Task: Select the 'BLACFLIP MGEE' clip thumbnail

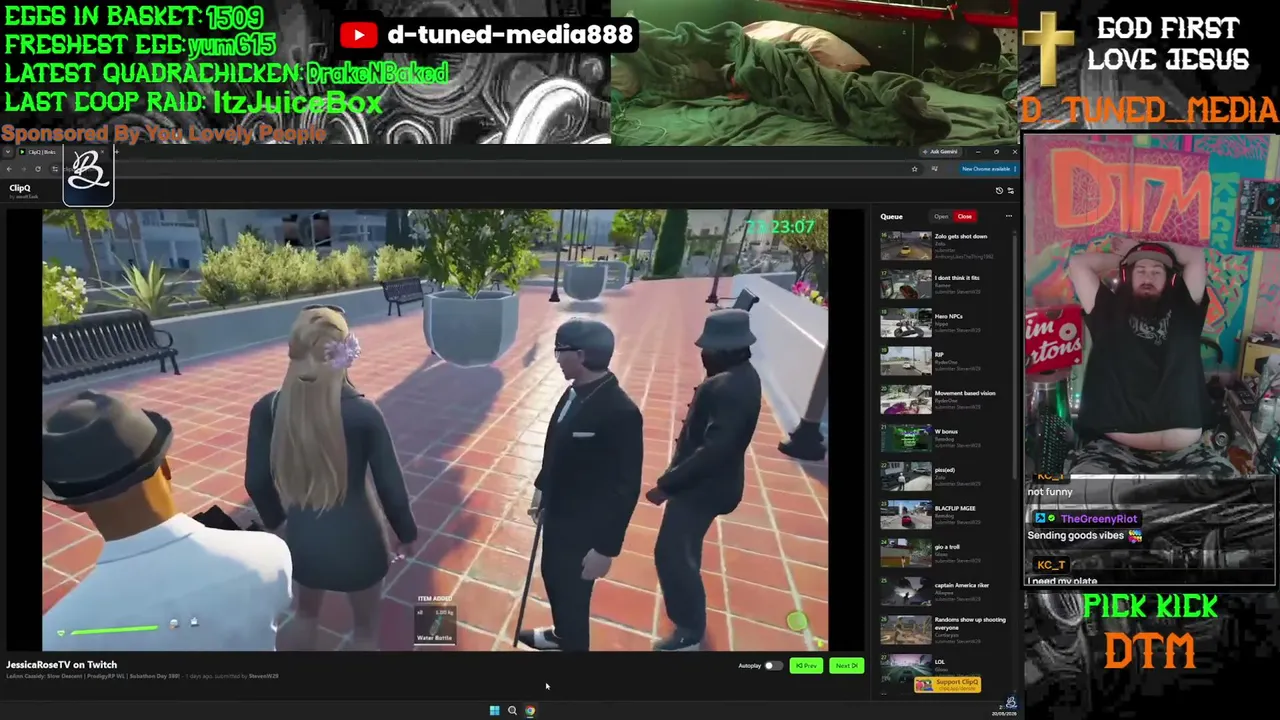Action: [x=905, y=516]
